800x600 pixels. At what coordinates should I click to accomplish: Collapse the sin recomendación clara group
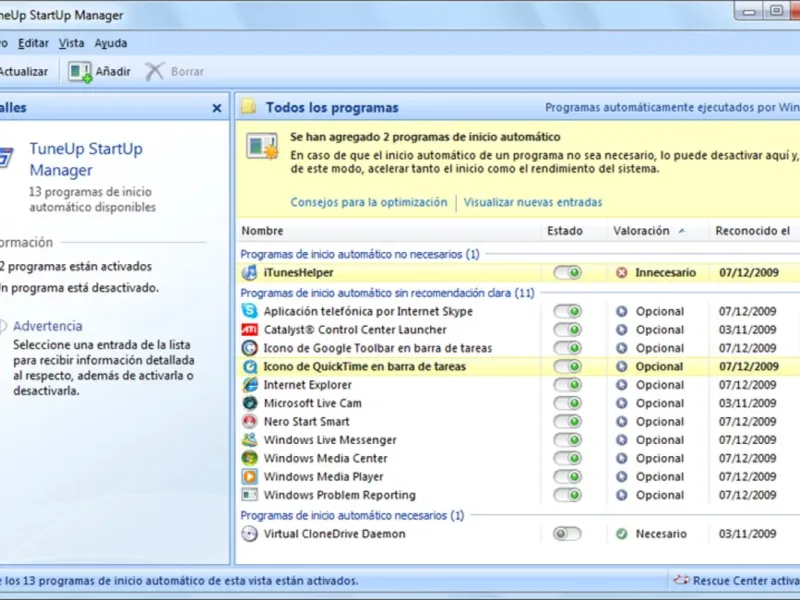click(x=387, y=293)
